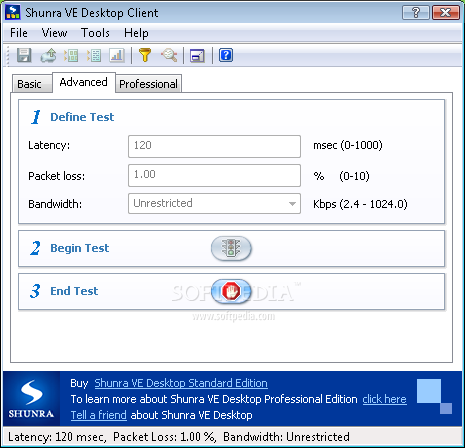This screenshot has width=465, height=448.
Task: Close the Shunra VE Desktop Client window
Action: 446,13
